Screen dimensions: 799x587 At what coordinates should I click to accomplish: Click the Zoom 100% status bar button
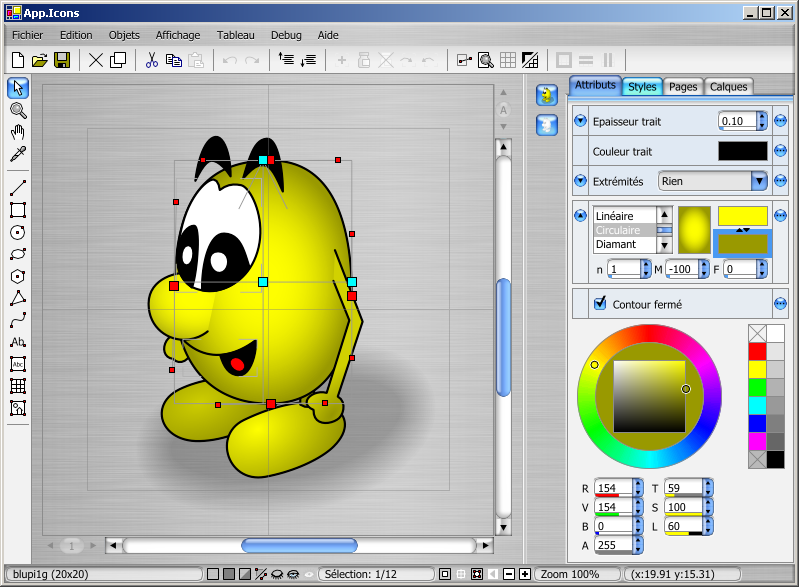click(575, 575)
